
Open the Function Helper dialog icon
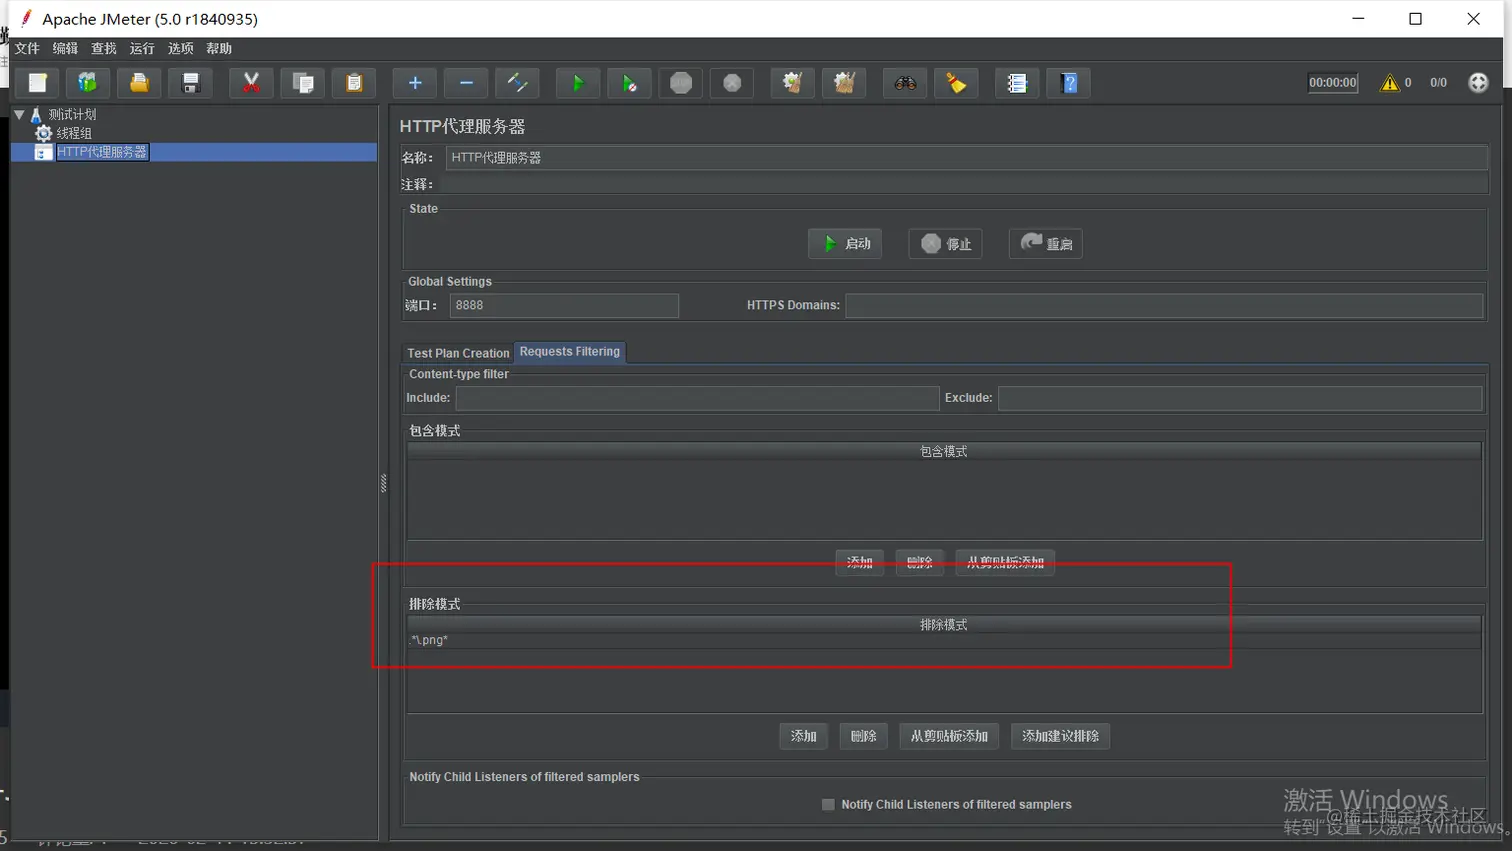click(1017, 83)
